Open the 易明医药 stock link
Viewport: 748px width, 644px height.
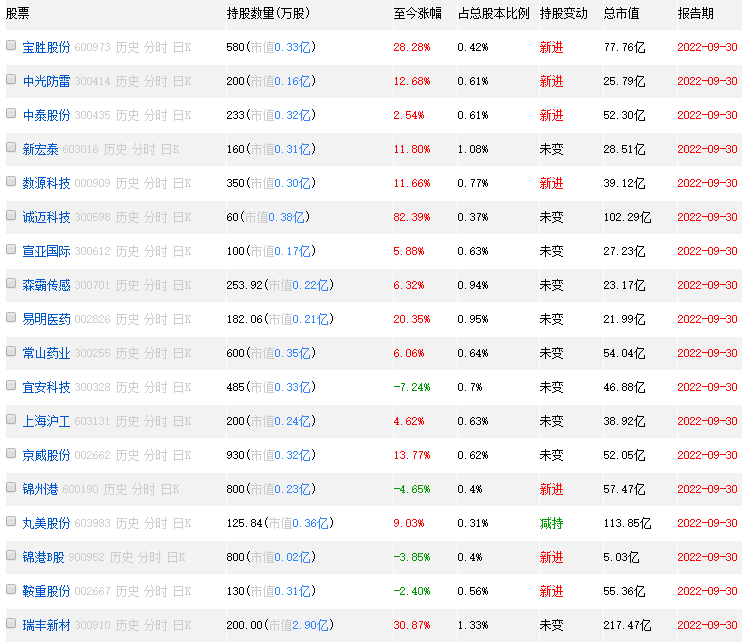[46, 319]
